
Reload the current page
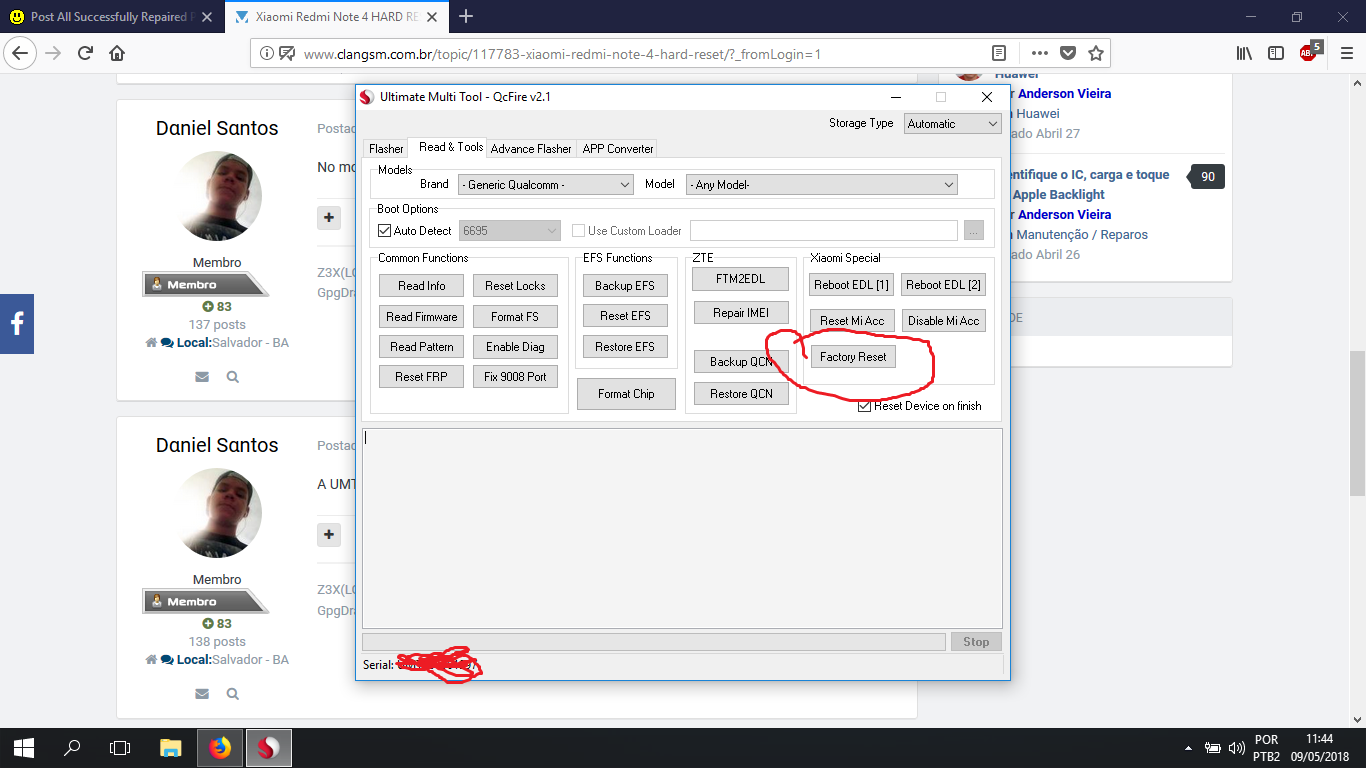click(85, 53)
